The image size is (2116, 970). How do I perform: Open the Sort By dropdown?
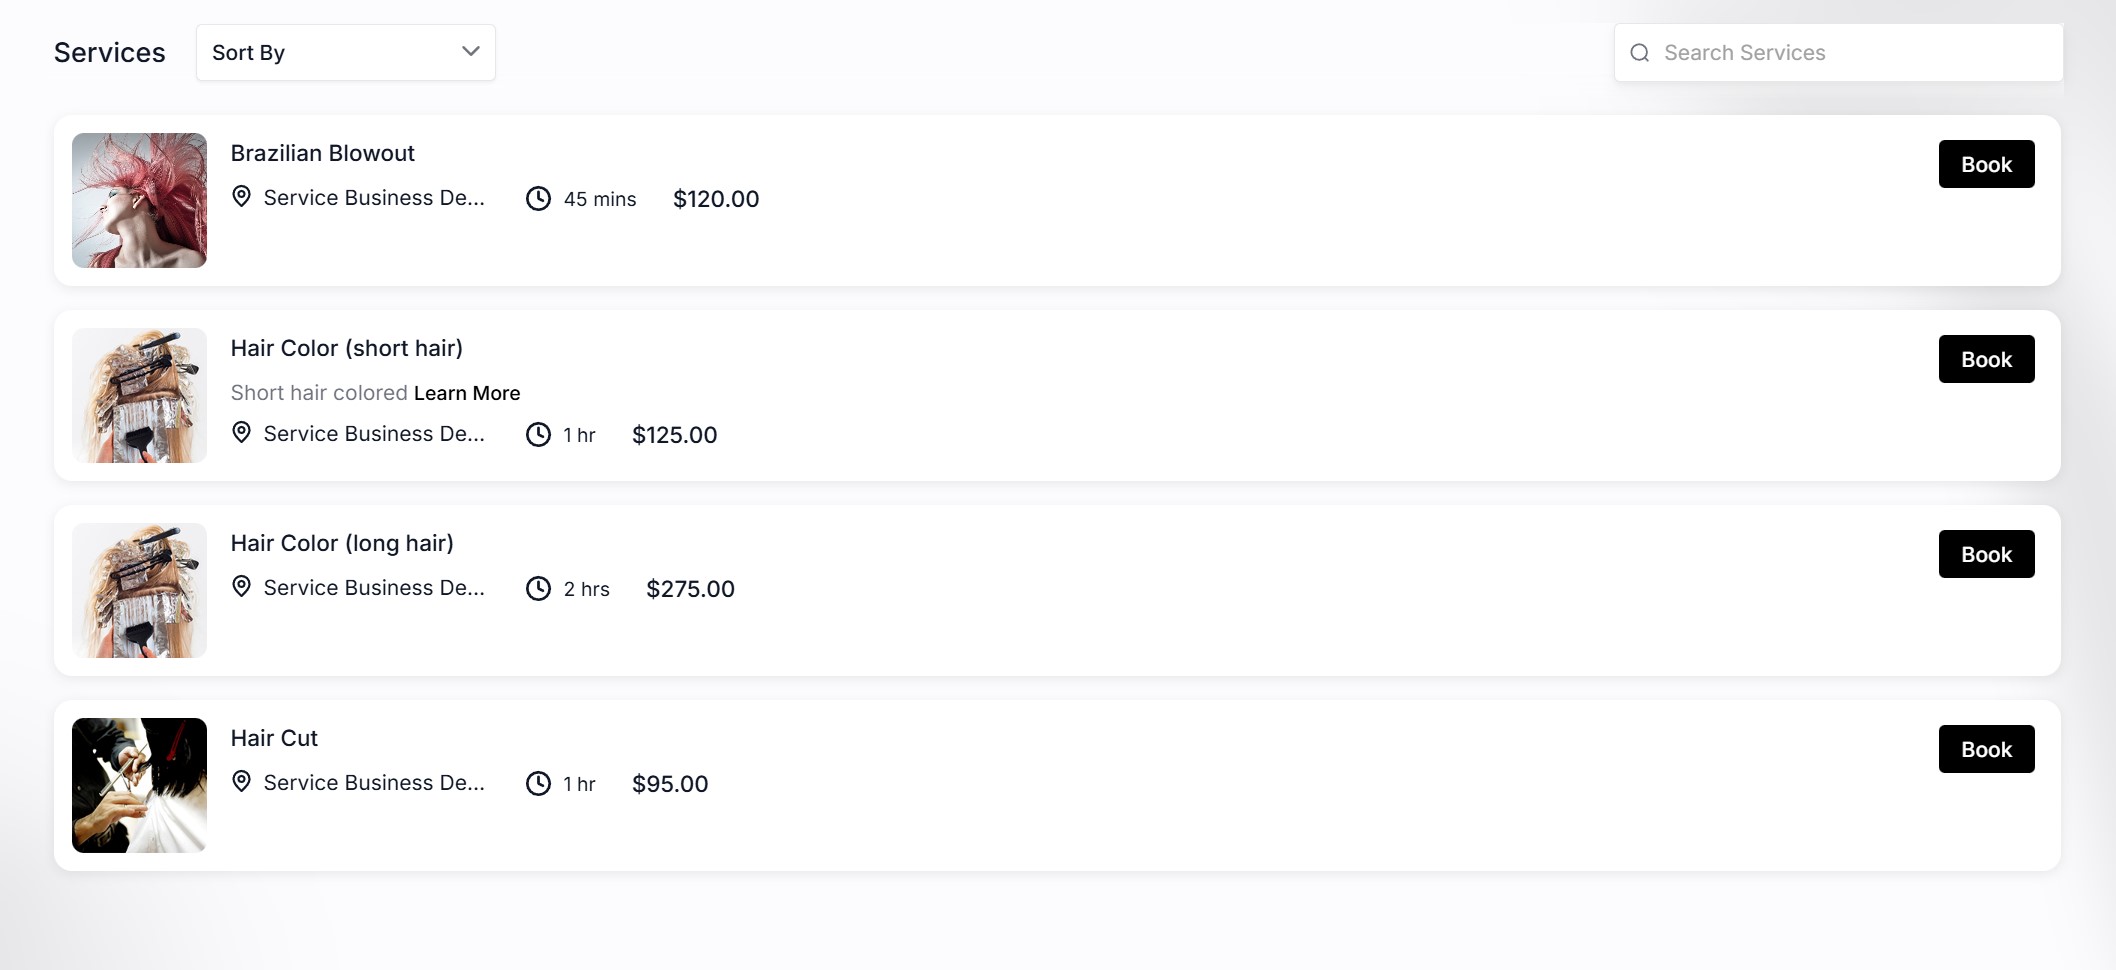coord(345,53)
